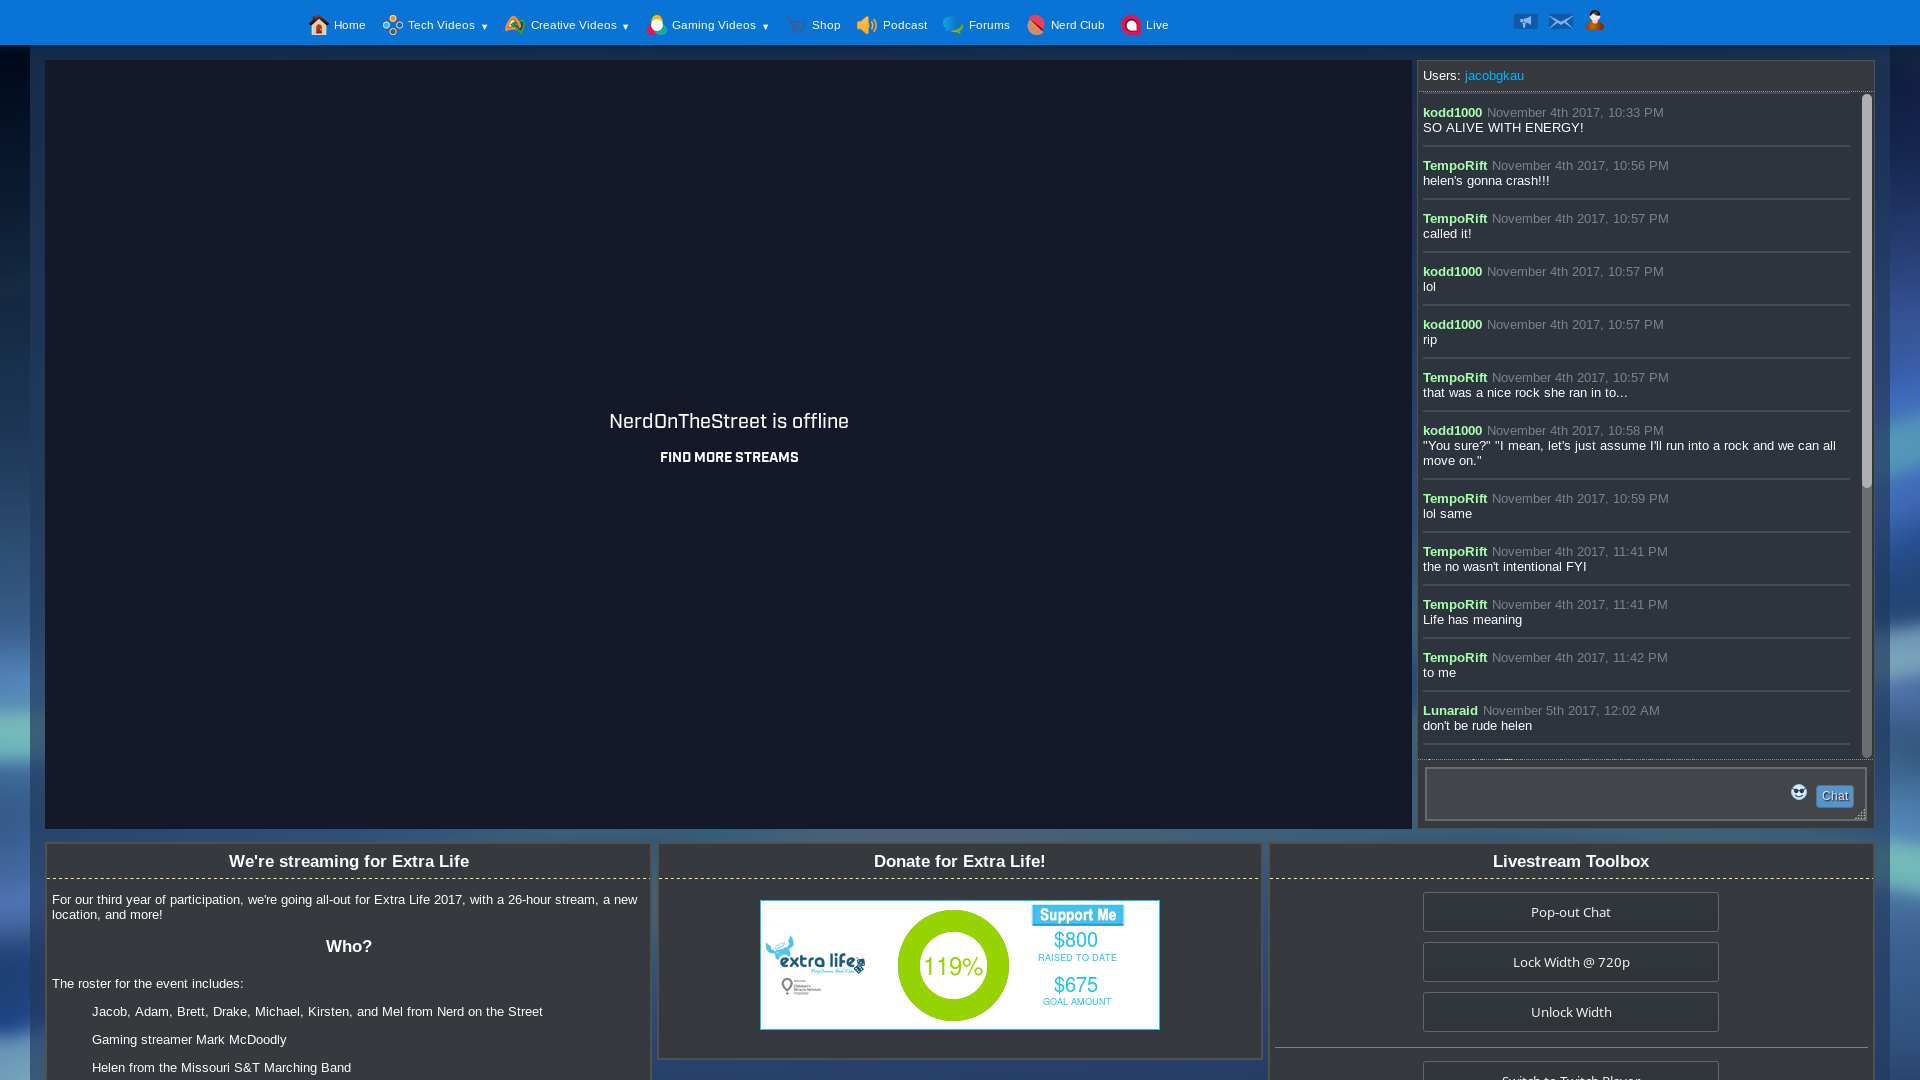Open the Nerd Club icon link
Image resolution: width=1920 pixels, height=1080 pixels.
(1036, 26)
